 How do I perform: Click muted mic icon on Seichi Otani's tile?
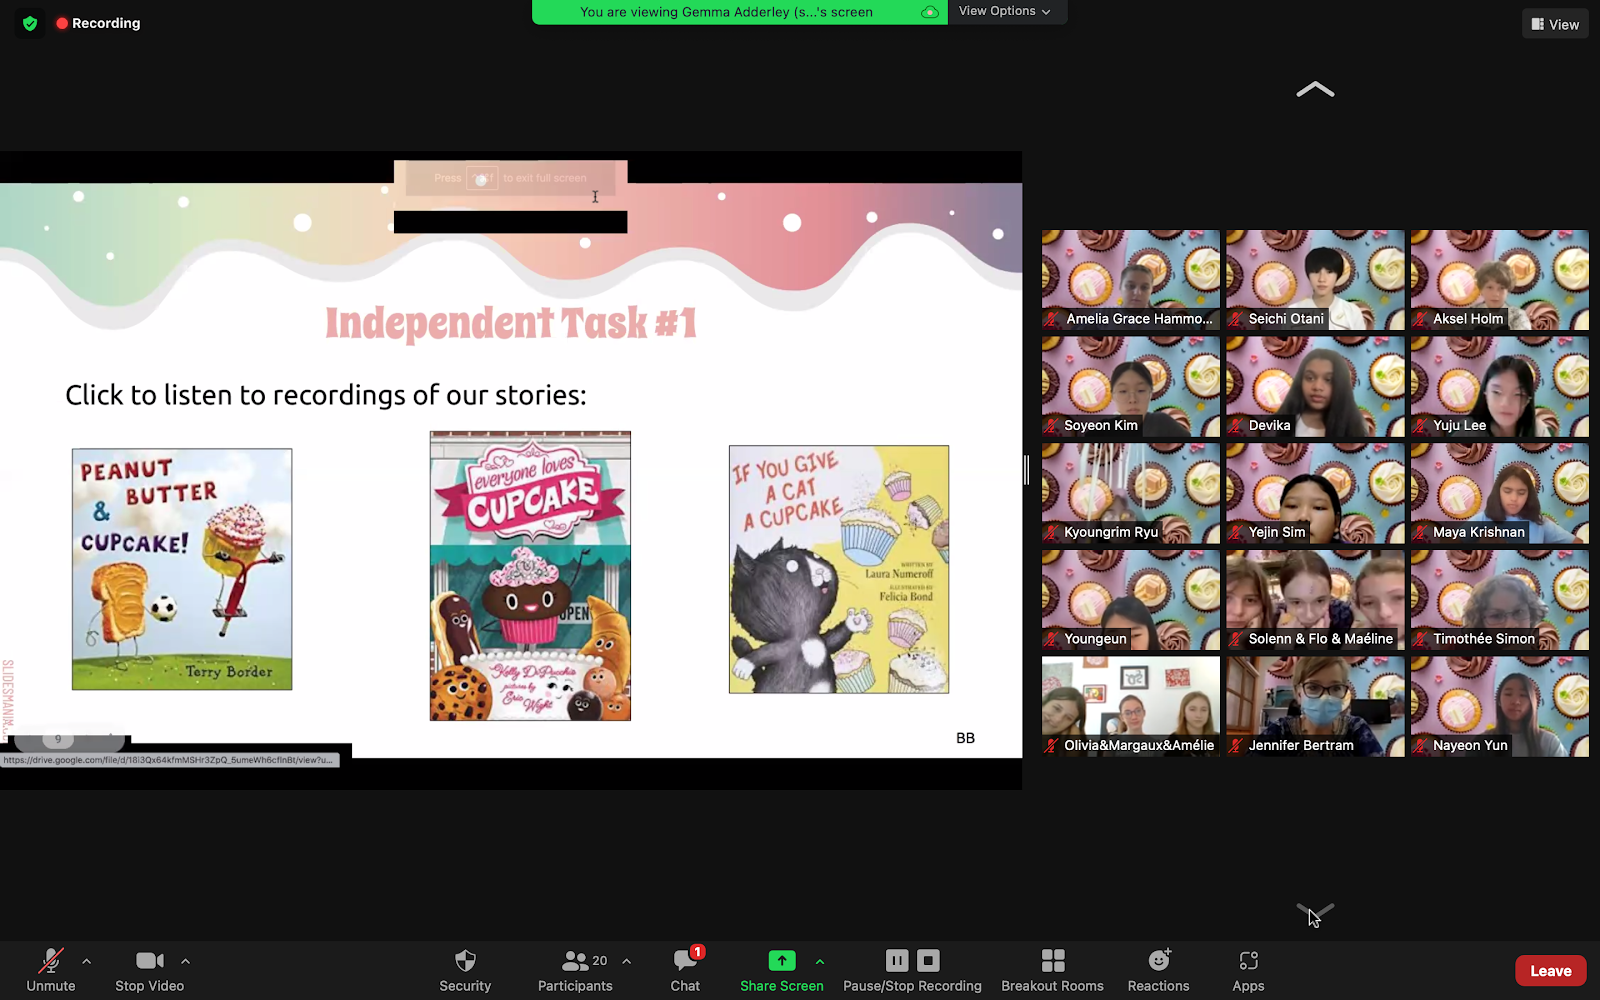pyautogui.click(x=1237, y=319)
